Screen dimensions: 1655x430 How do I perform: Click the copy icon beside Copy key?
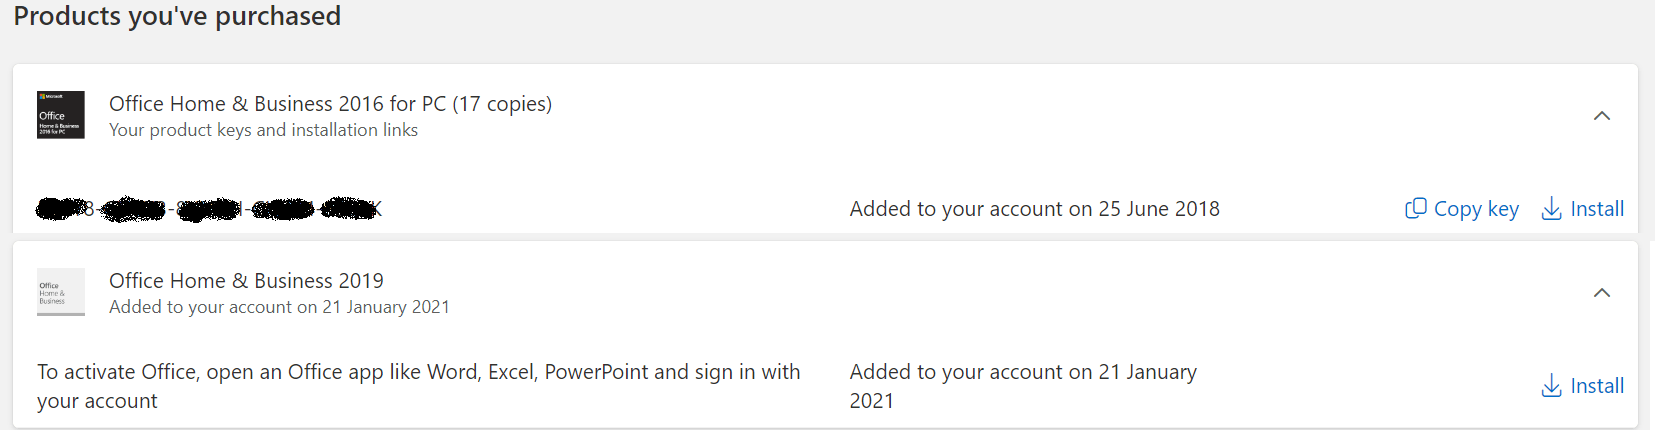1415,208
